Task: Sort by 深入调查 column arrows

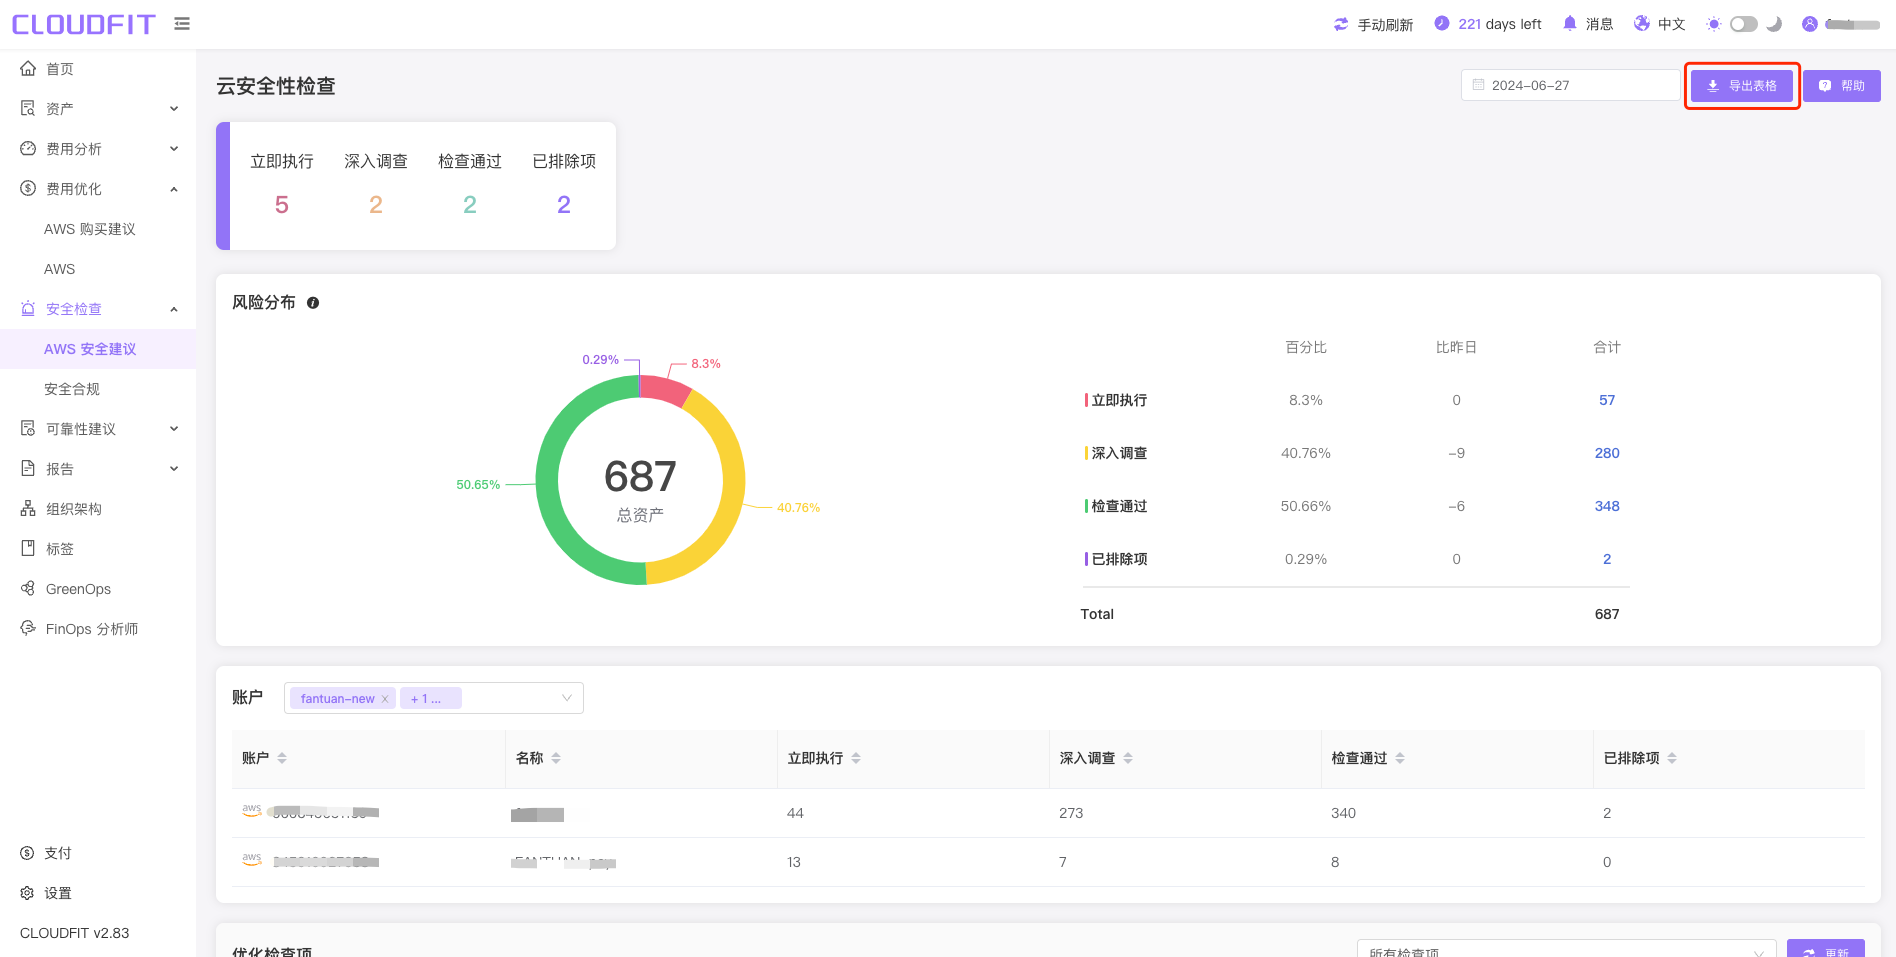Action: [1128, 758]
